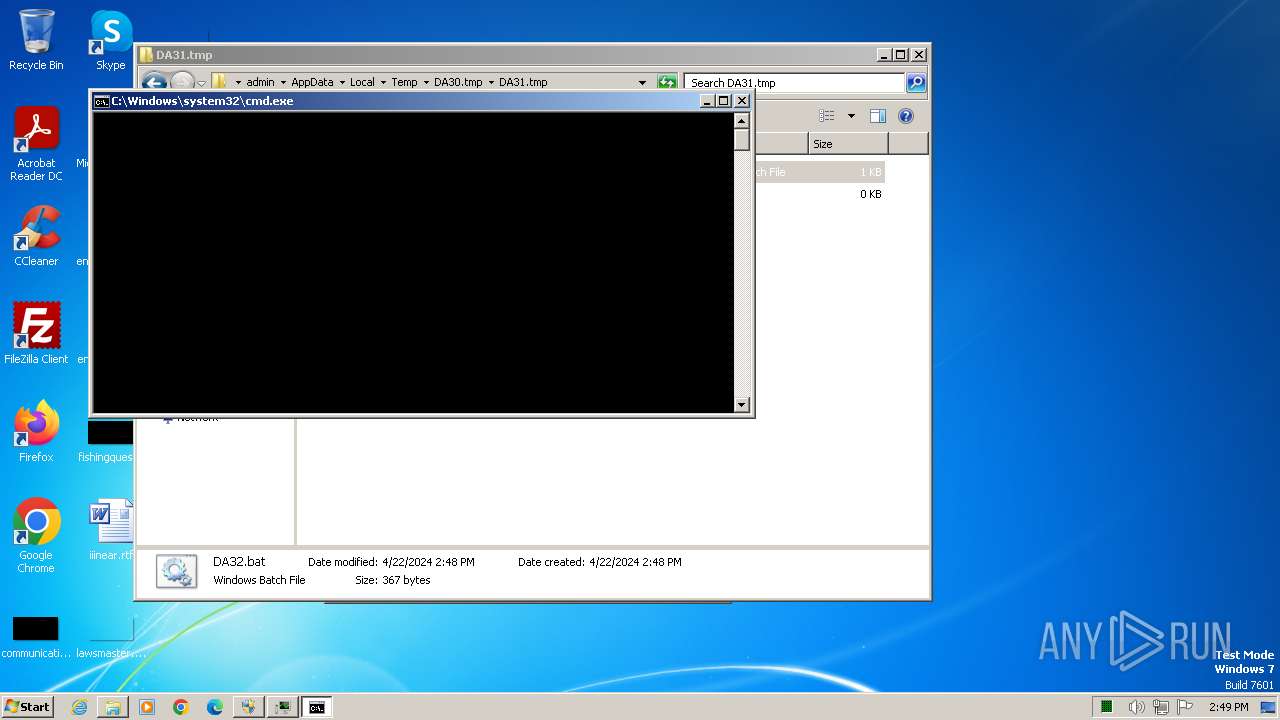Switch to File Explorer on the taskbar
1280x720 pixels.
pos(113,707)
